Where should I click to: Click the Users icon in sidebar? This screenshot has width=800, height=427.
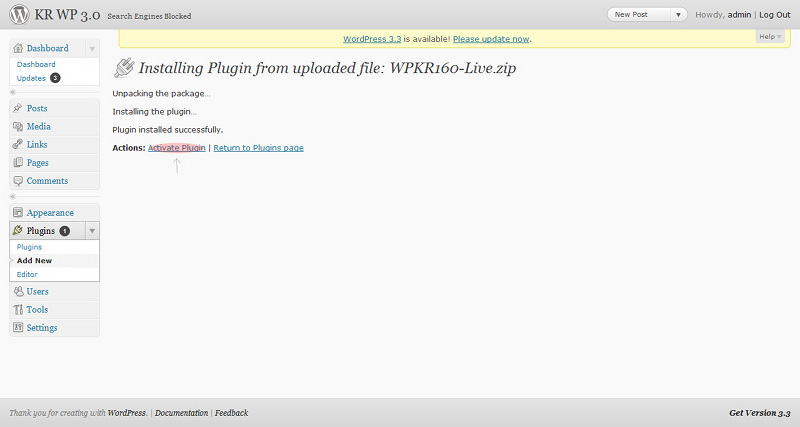click(18, 291)
